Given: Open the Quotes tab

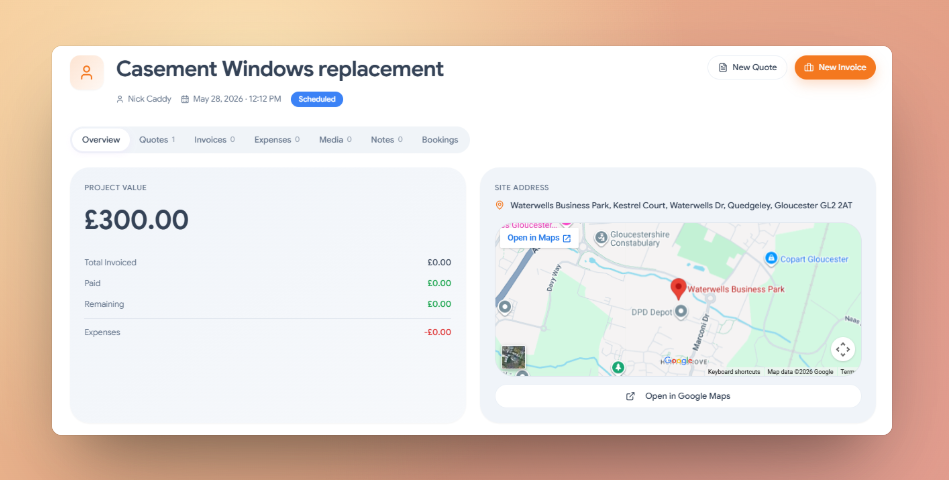Looking at the screenshot, I should pyautogui.click(x=157, y=140).
